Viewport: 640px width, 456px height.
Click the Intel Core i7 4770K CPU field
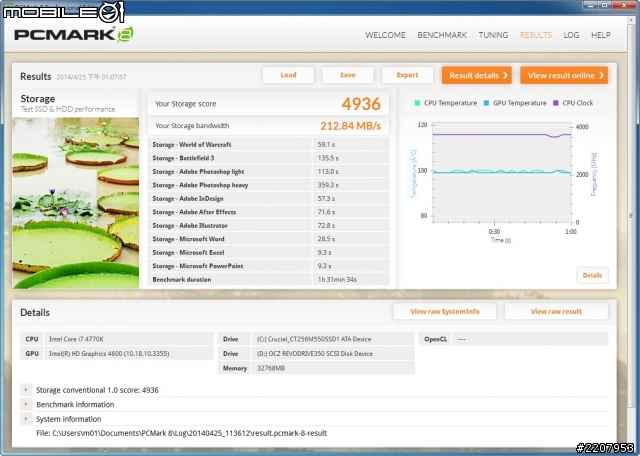coord(129,339)
